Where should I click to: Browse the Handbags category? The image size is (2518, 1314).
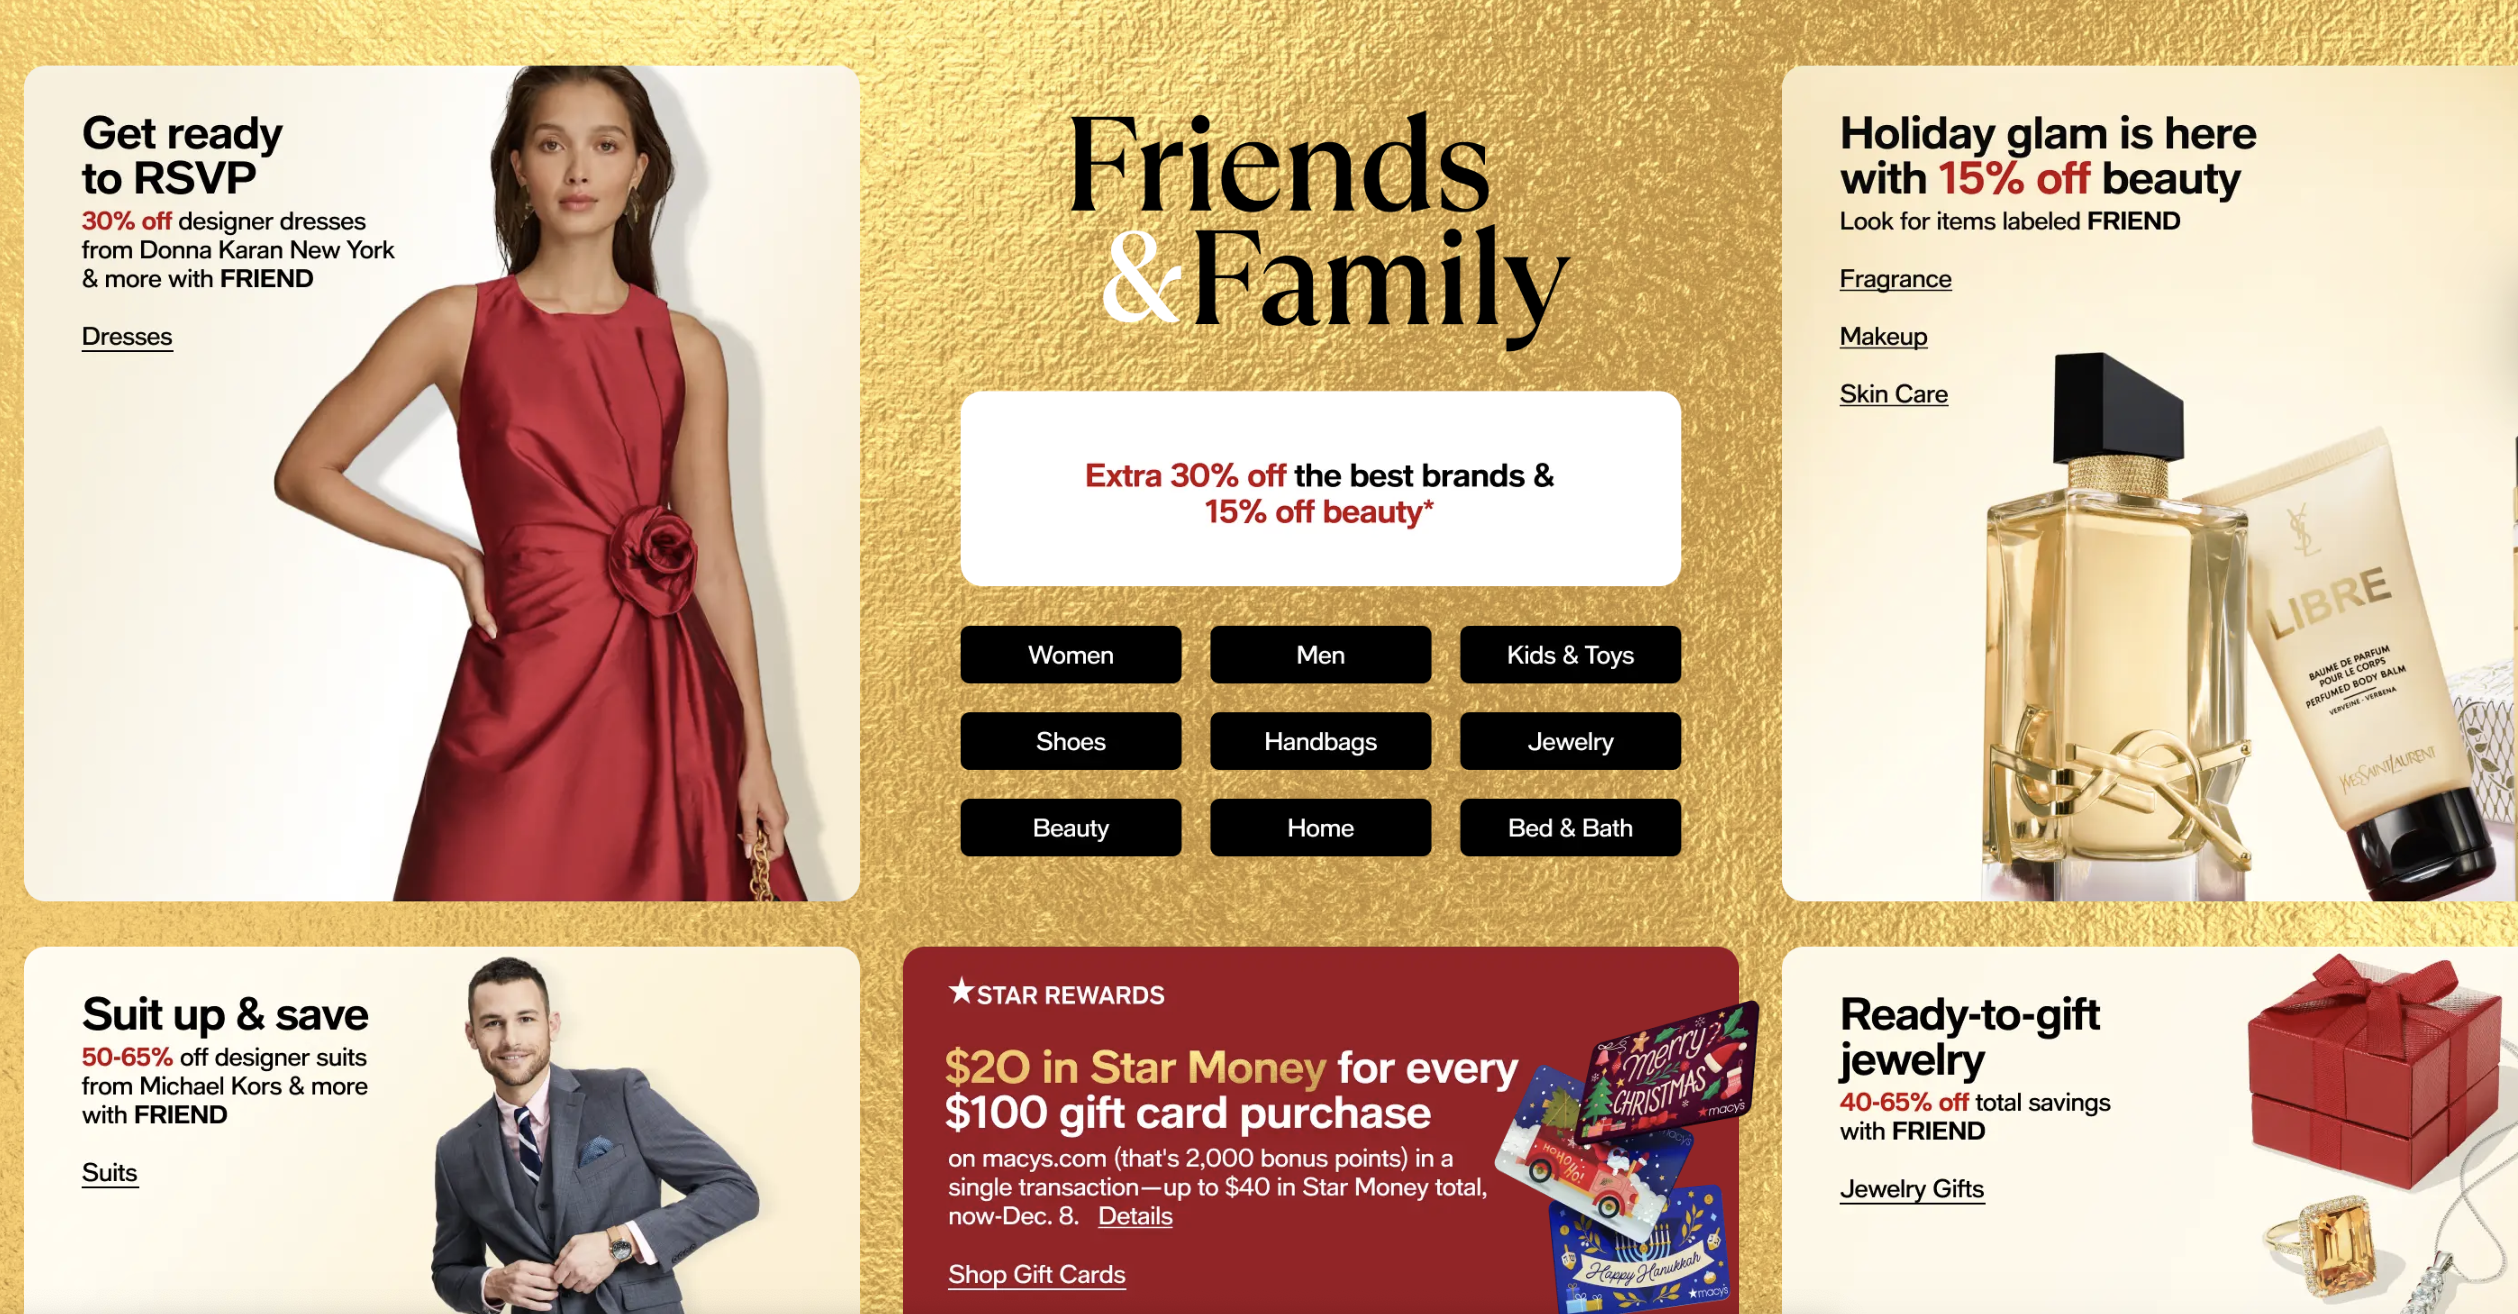tap(1320, 741)
